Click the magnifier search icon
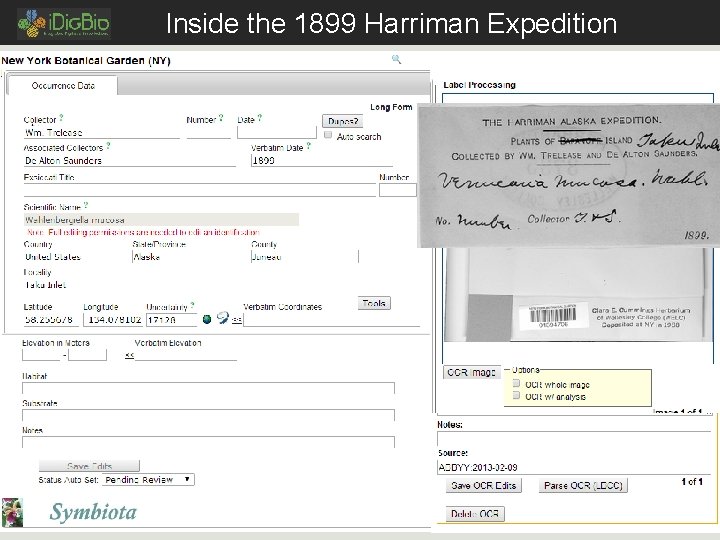Viewport: 720px width, 540px height. point(396,59)
